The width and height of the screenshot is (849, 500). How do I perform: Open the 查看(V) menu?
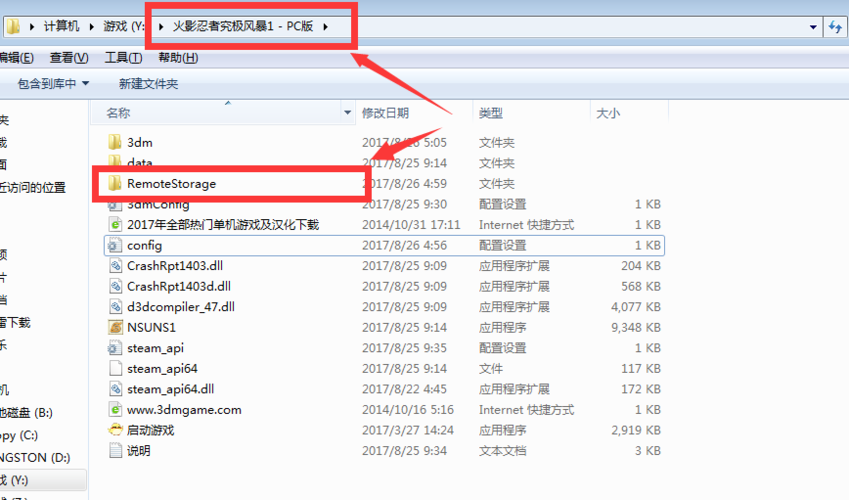pos(69,58)
